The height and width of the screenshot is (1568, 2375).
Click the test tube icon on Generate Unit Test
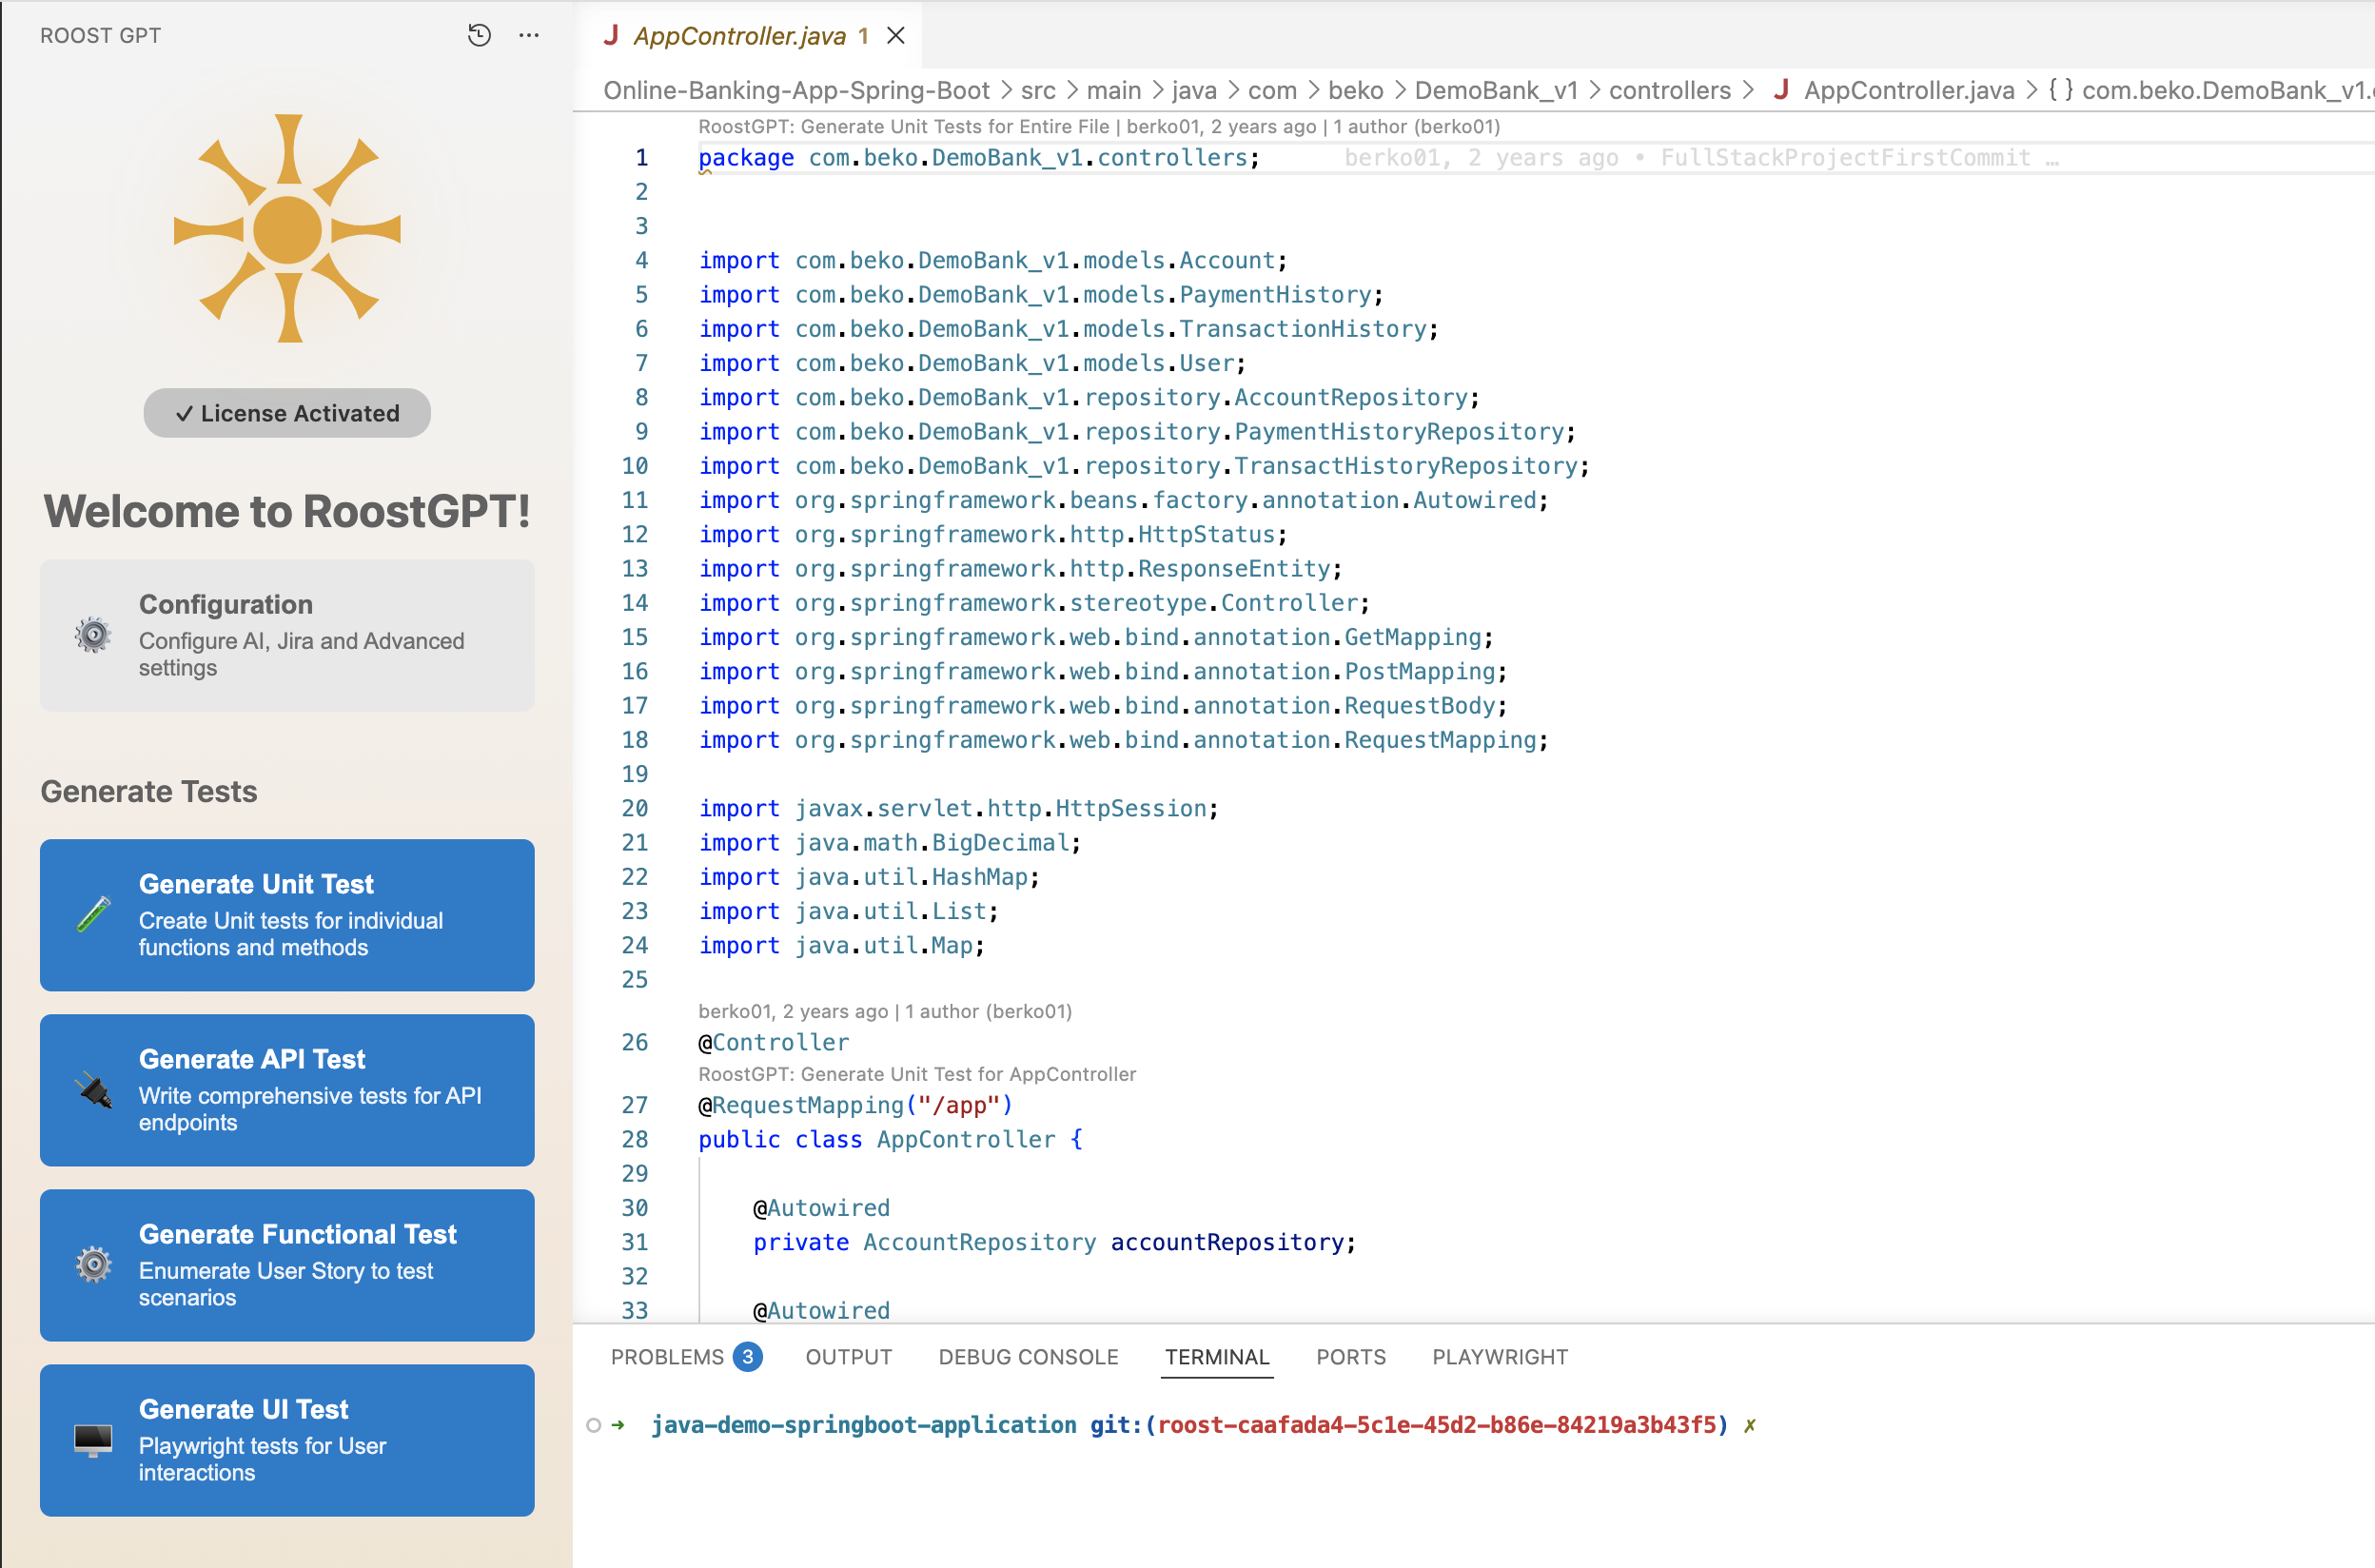pyautogui.click(x=92, y=913)
